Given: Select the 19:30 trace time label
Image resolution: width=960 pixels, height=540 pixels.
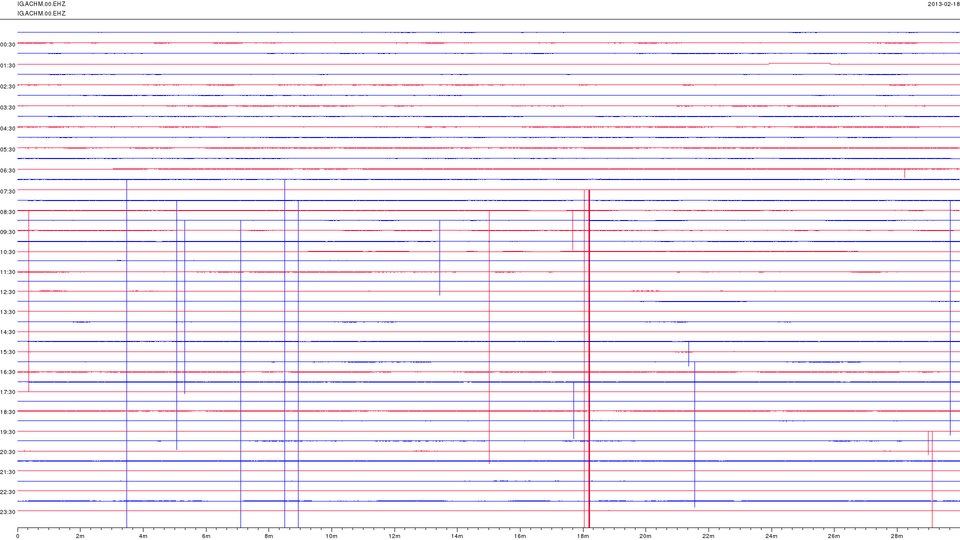Looking at the screenshot, I should [8, 432].
